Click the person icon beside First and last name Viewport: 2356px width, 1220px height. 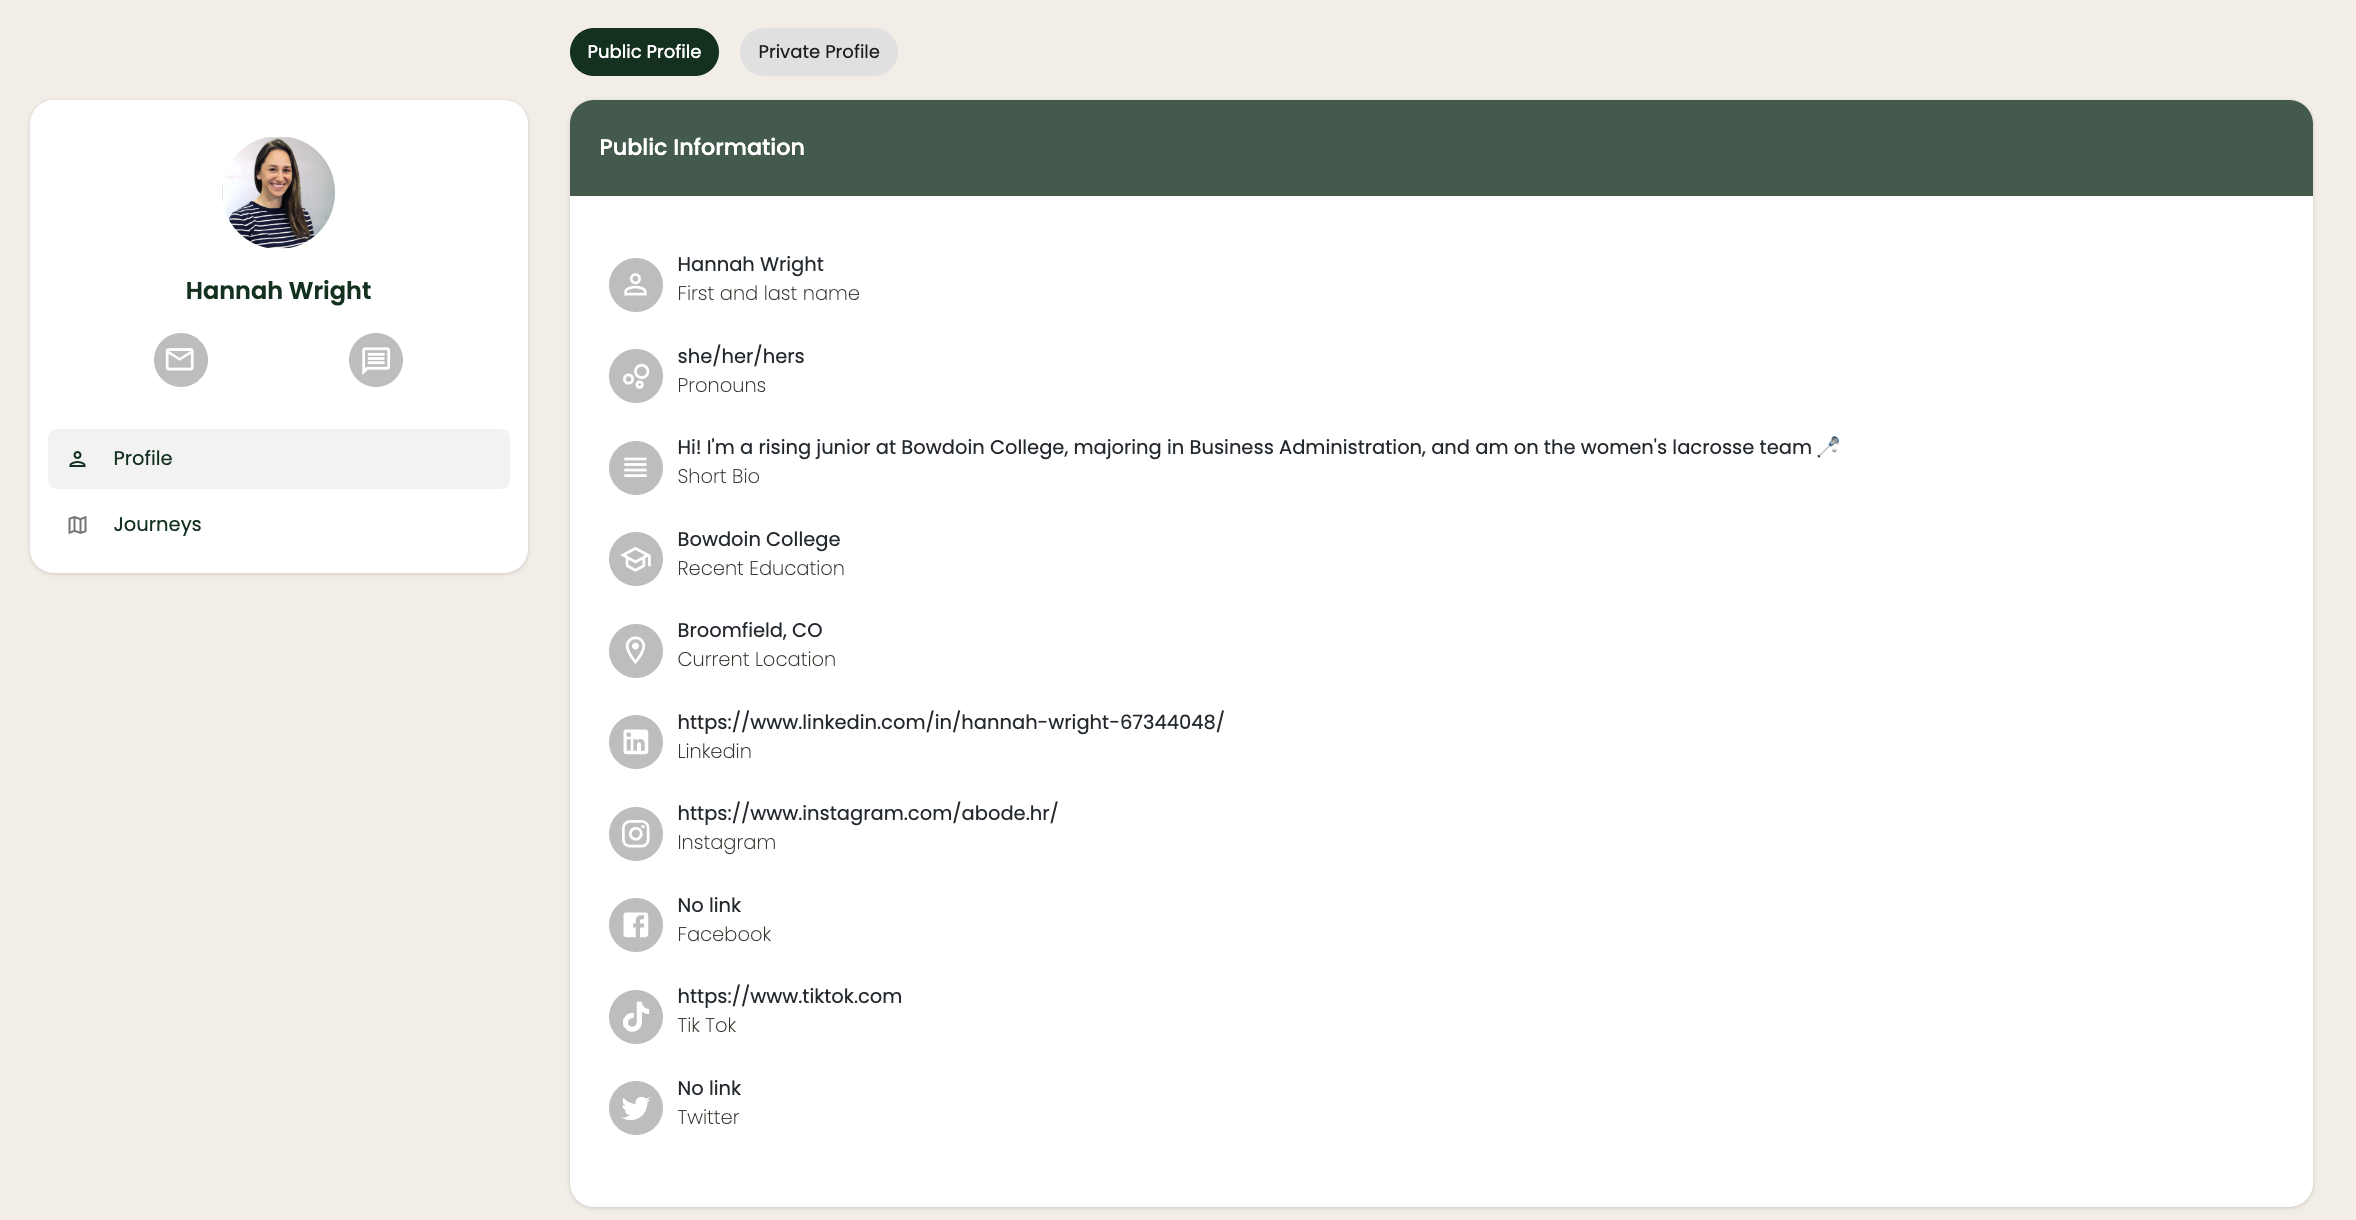(x=636, y=285)
